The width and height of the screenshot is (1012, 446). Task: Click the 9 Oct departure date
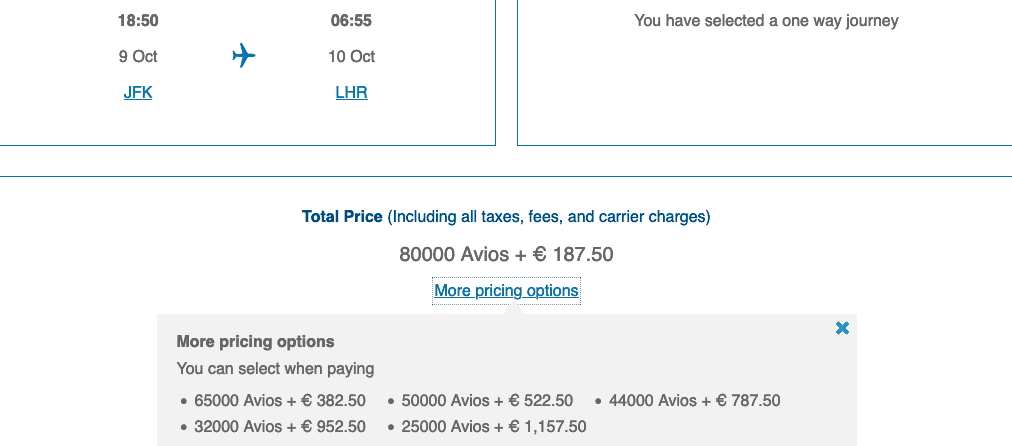point(138,56)
